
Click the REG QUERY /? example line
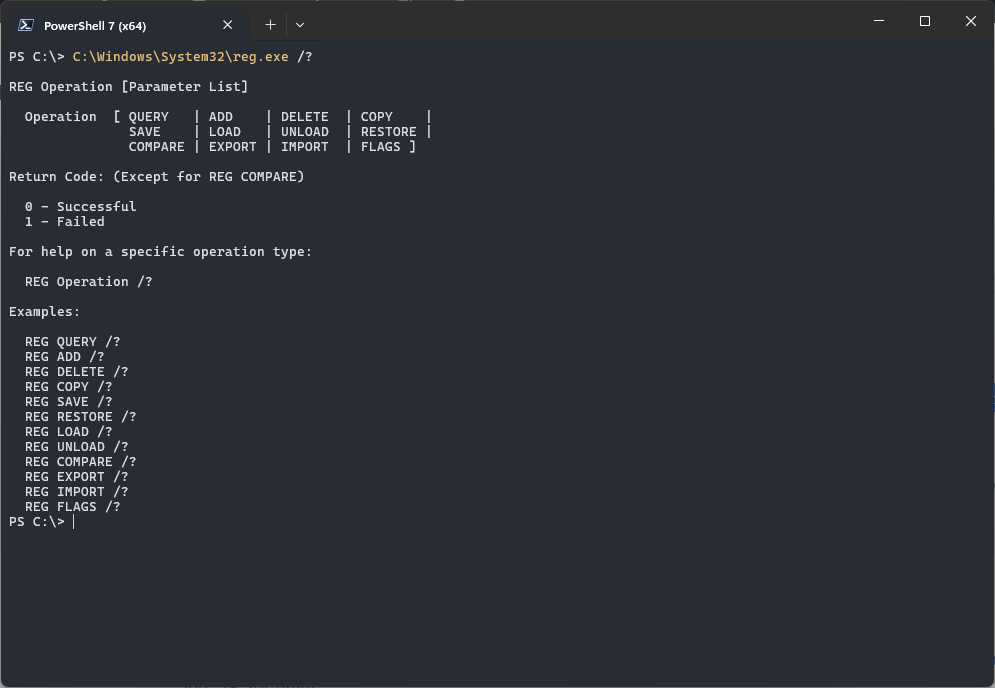pyautogui.click(x=72, y=342)
